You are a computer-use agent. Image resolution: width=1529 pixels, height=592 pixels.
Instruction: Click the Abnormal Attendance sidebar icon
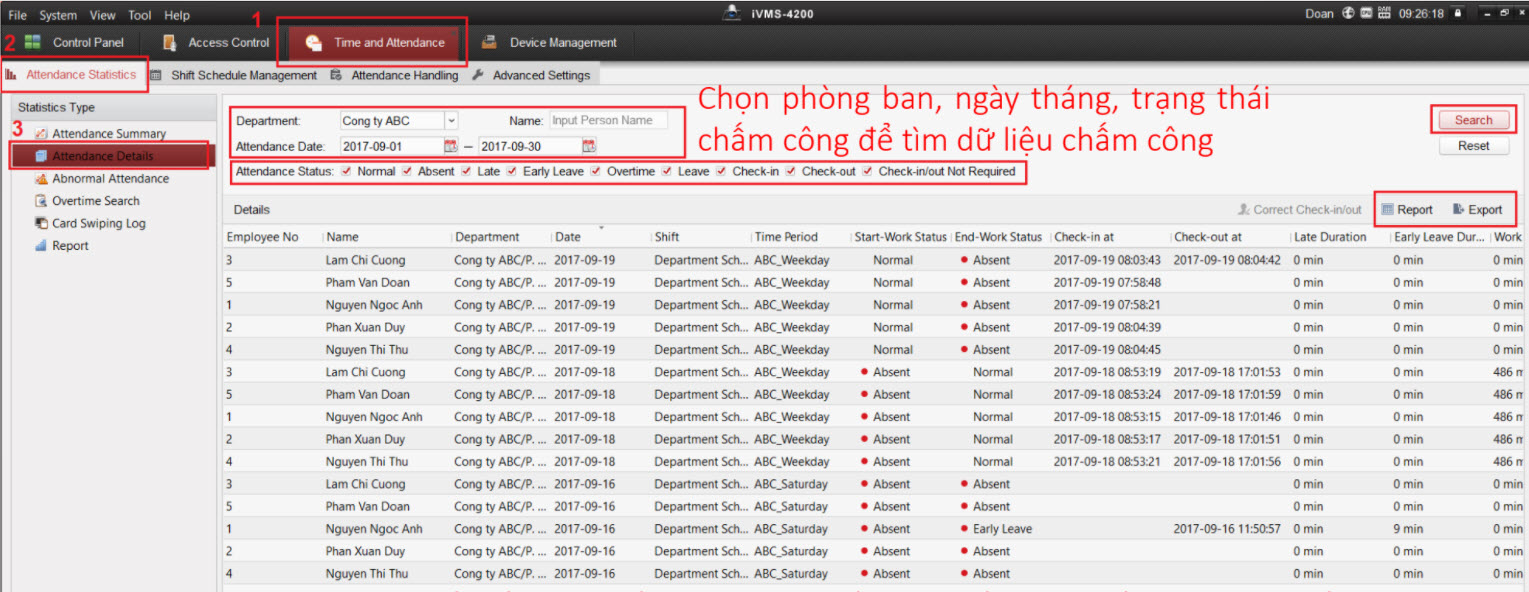pos(41,179)
